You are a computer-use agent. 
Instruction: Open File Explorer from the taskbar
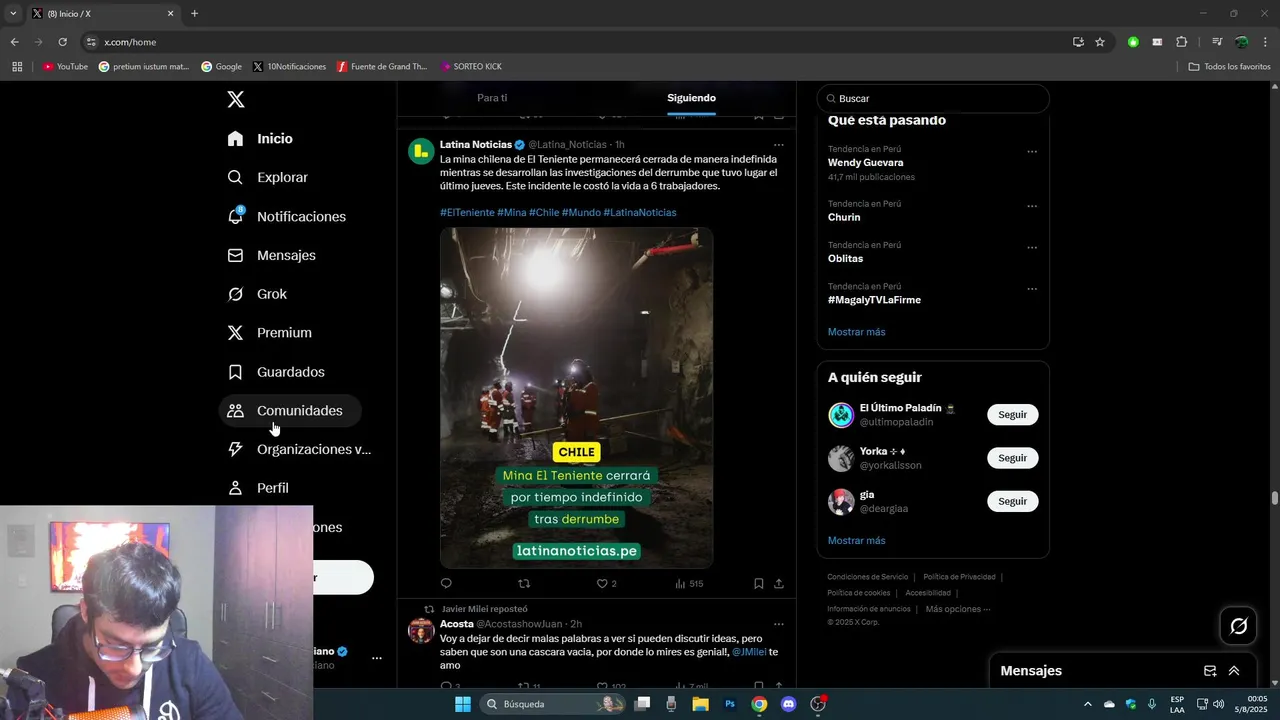pos(701,704)
